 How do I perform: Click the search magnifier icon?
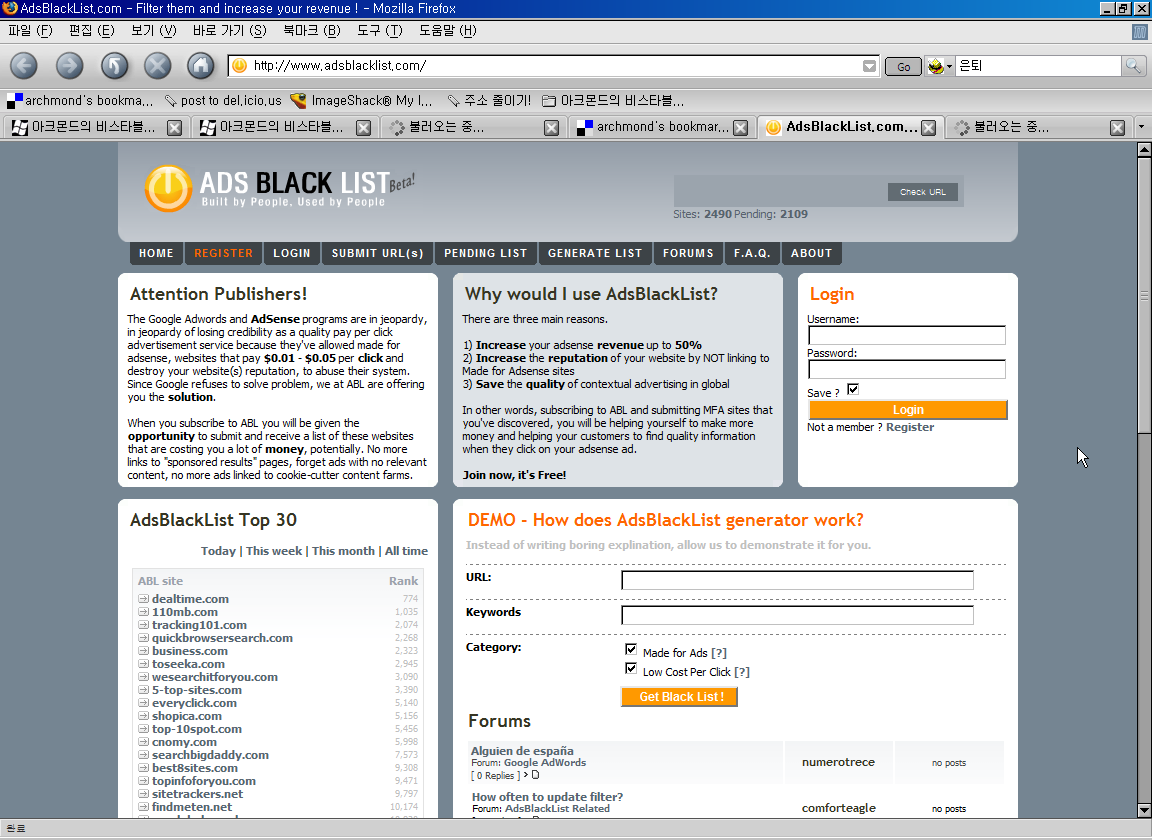[x=1133, y=65]
